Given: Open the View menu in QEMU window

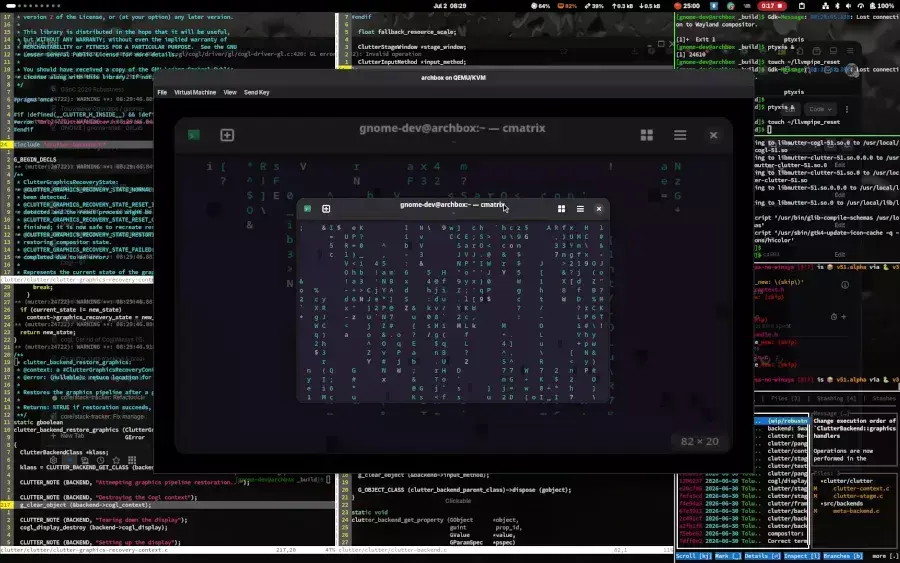Looking at the screenshot, I should pos(230,92).
